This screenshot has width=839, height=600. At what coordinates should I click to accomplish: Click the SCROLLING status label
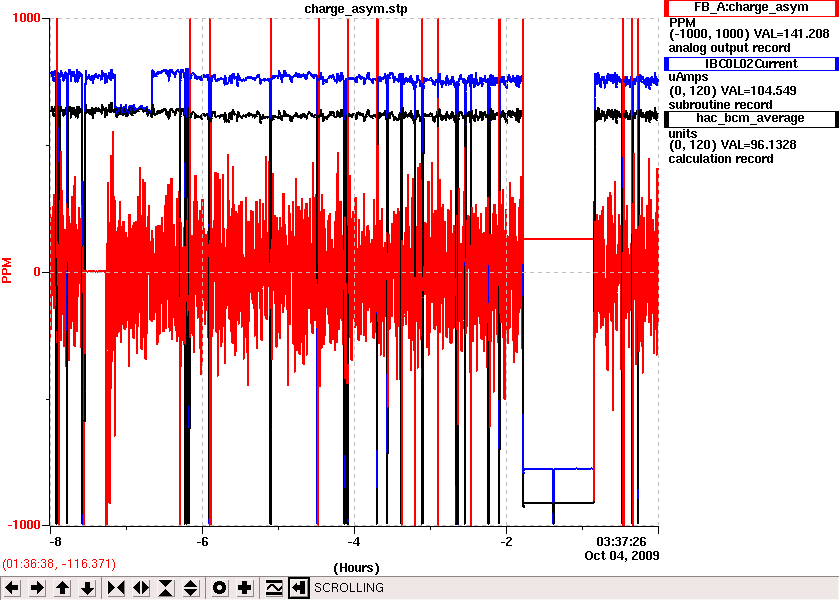349,588
